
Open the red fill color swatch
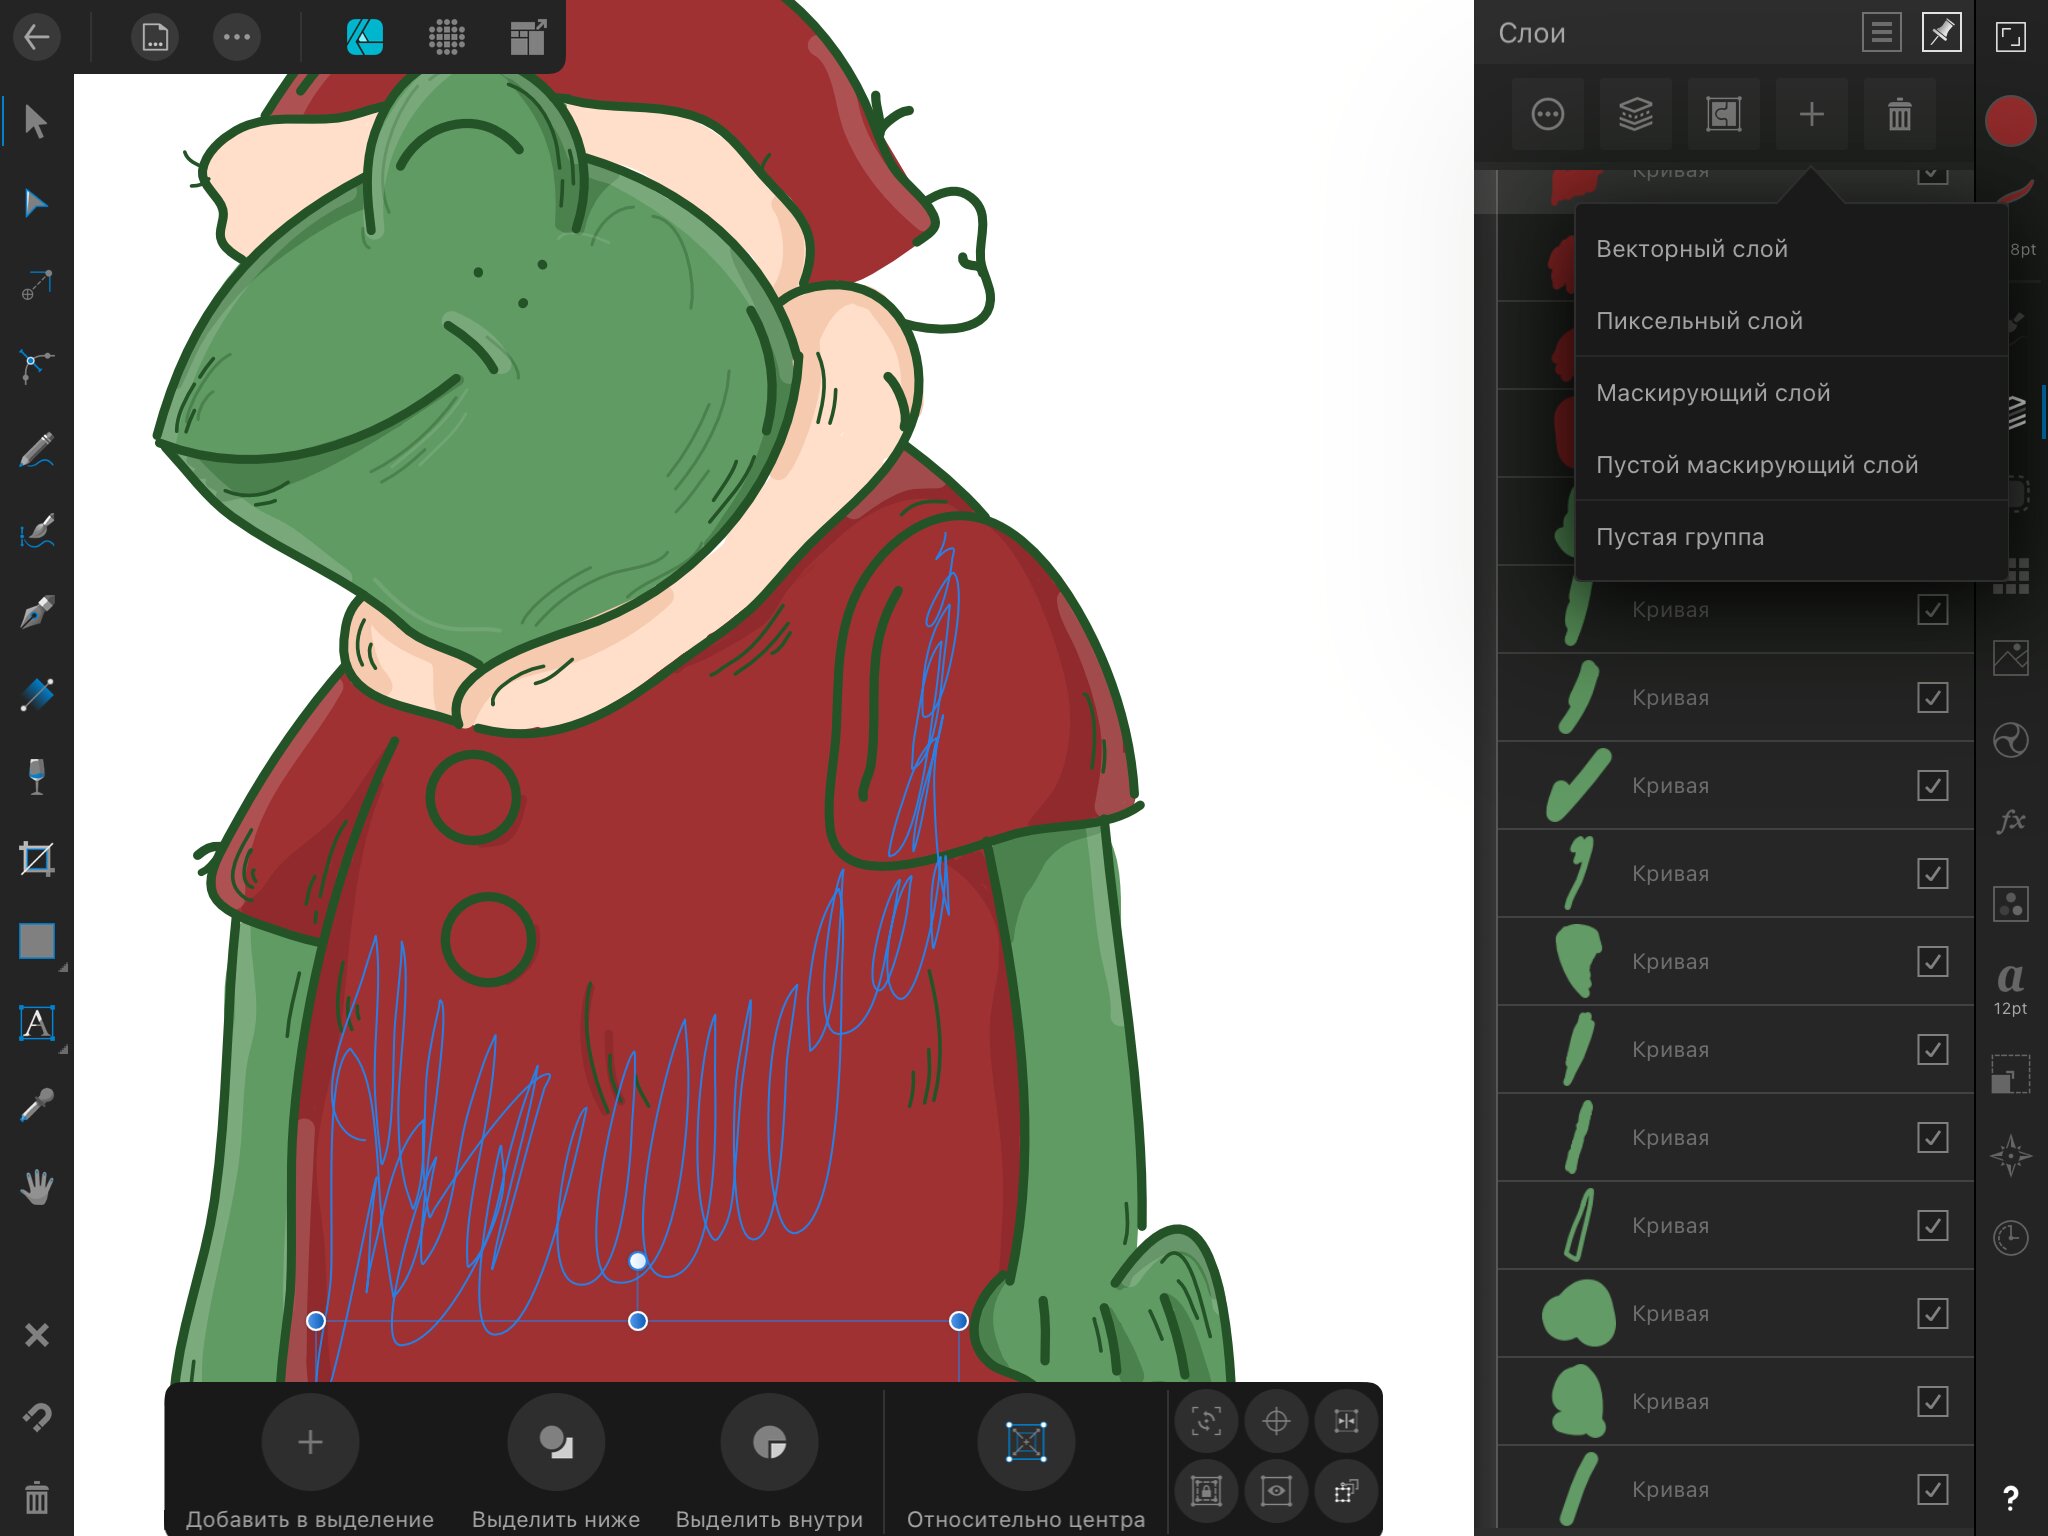[x=2010, y=121]
